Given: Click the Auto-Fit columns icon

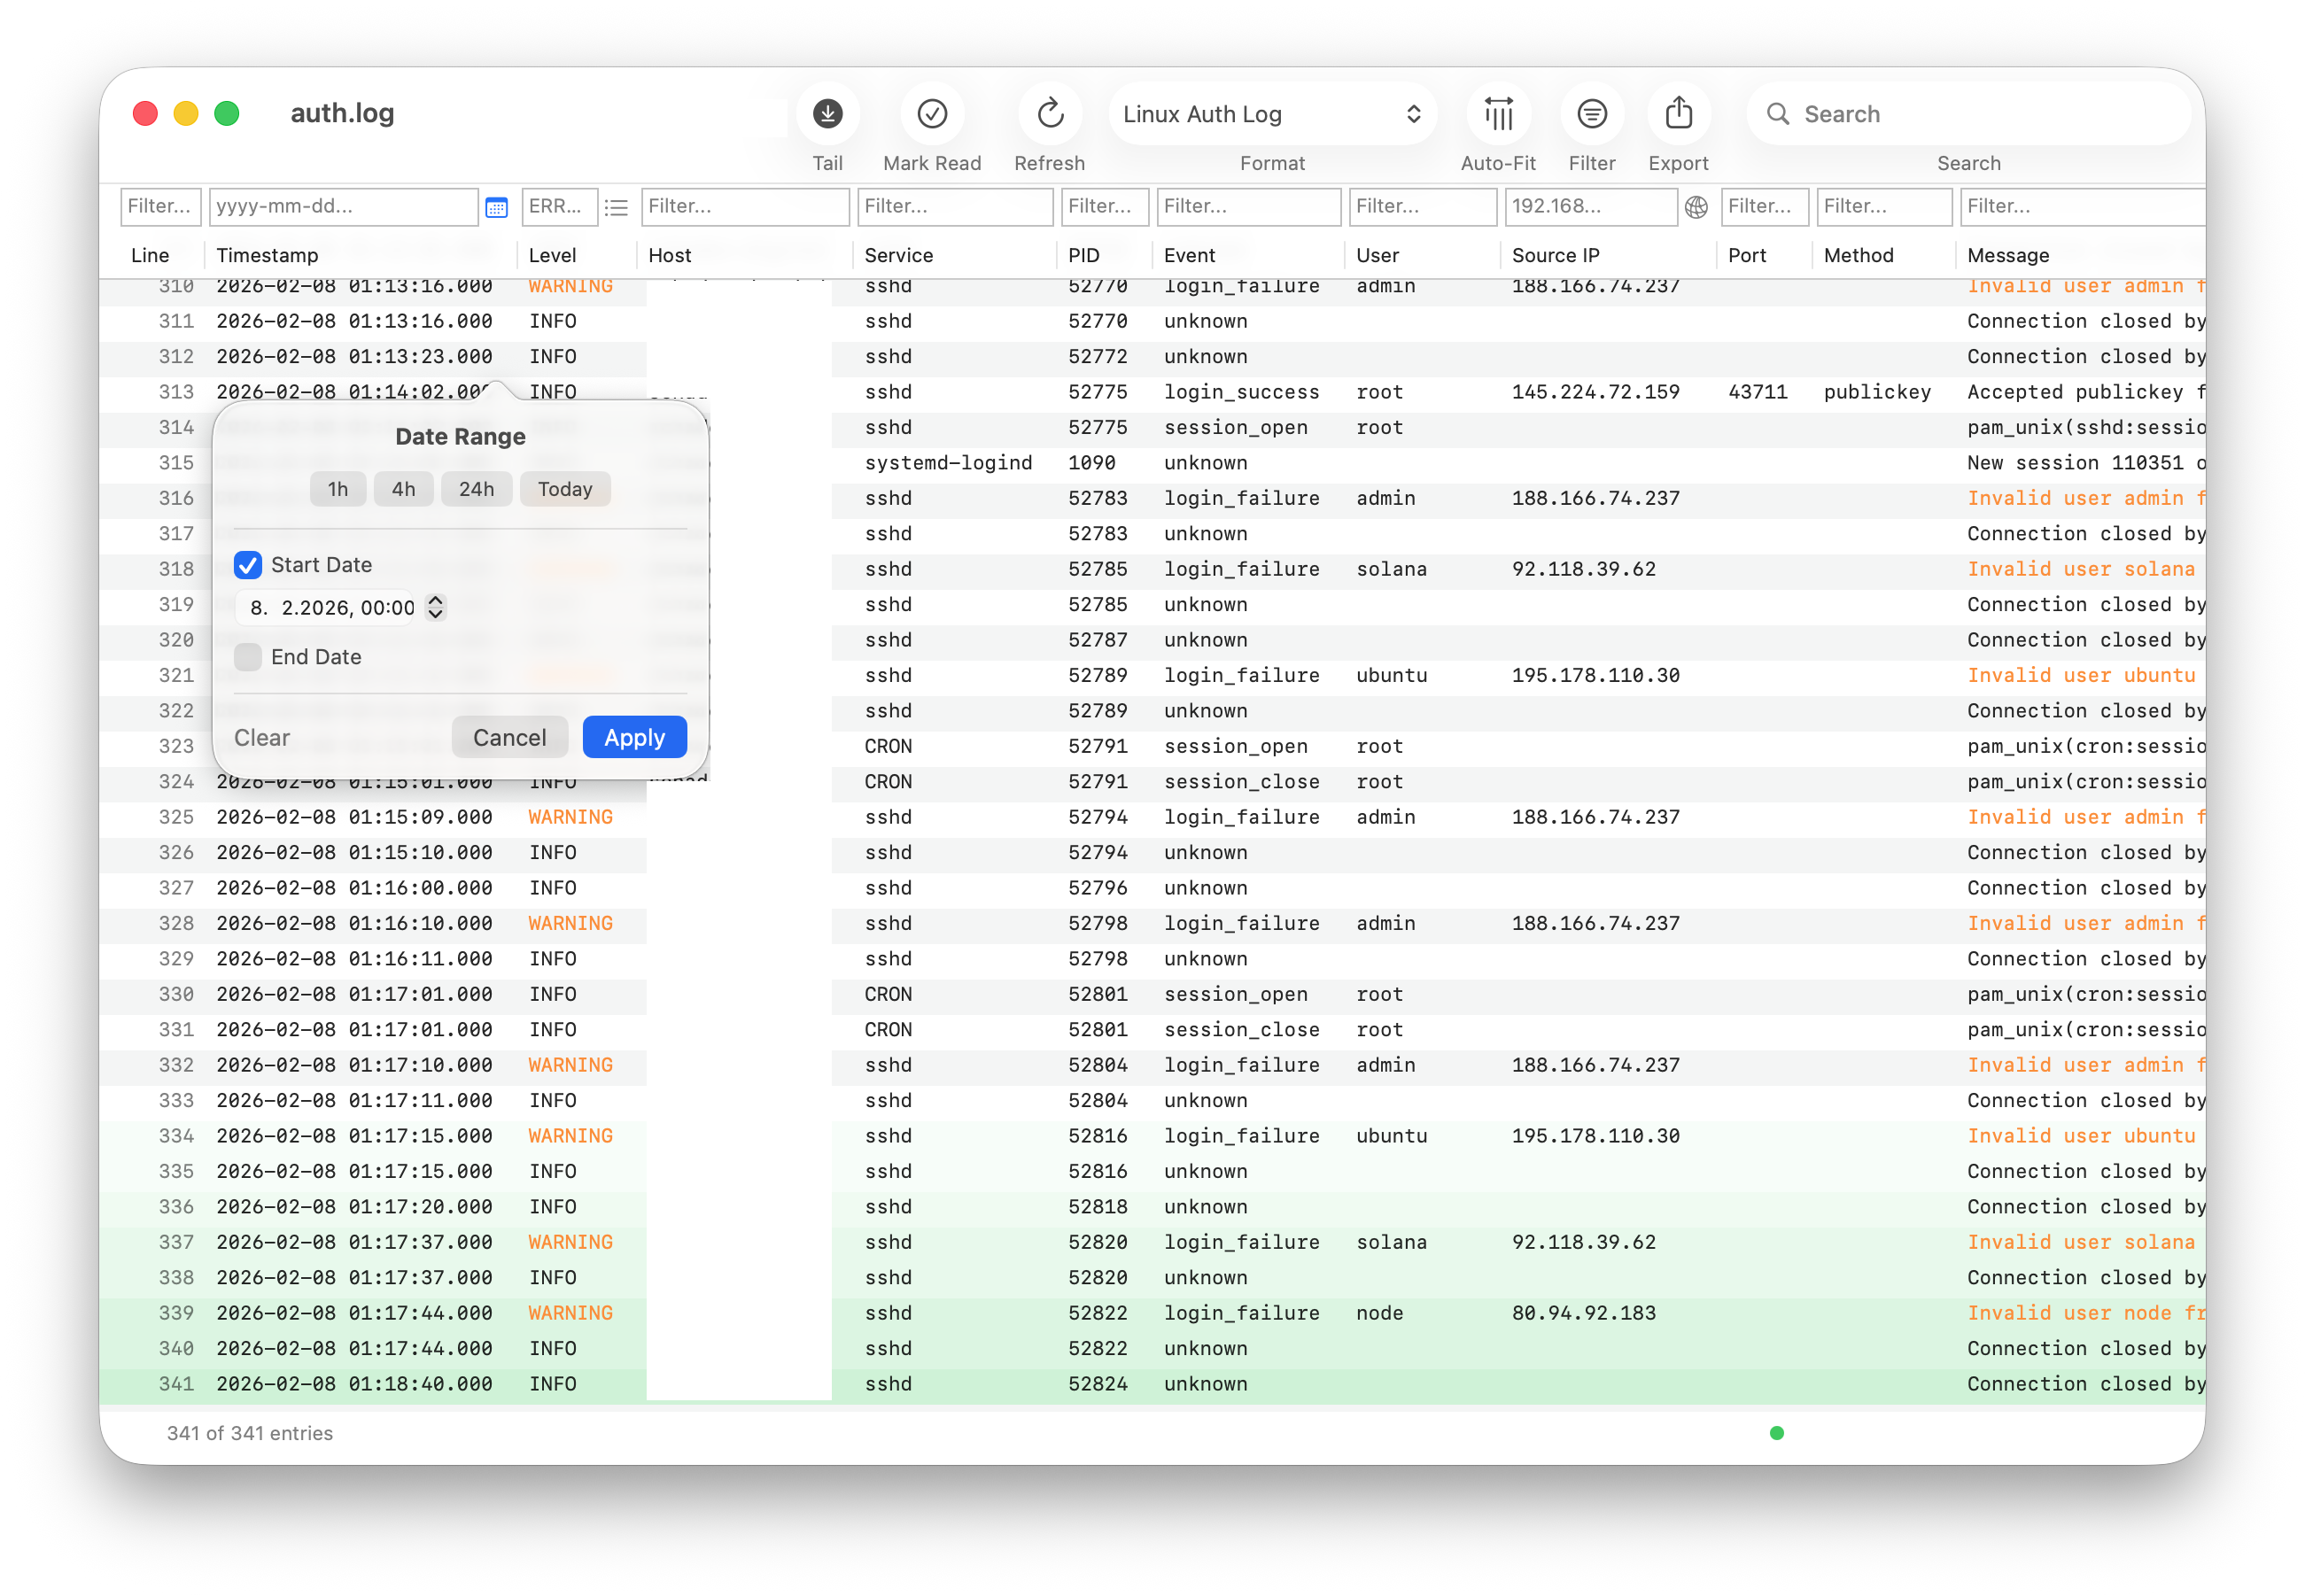Looking at the screenshot, I should point(1497,113).
